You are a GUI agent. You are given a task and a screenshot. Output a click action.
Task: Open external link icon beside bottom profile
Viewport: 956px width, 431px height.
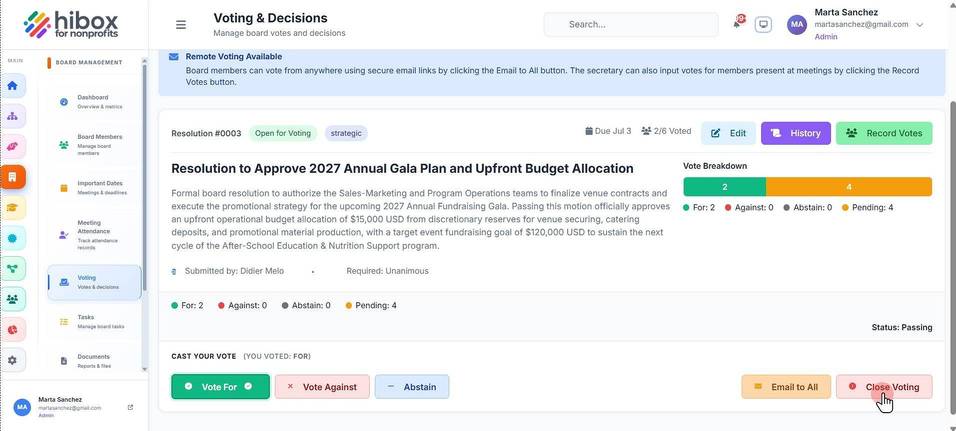coord(130,407)
